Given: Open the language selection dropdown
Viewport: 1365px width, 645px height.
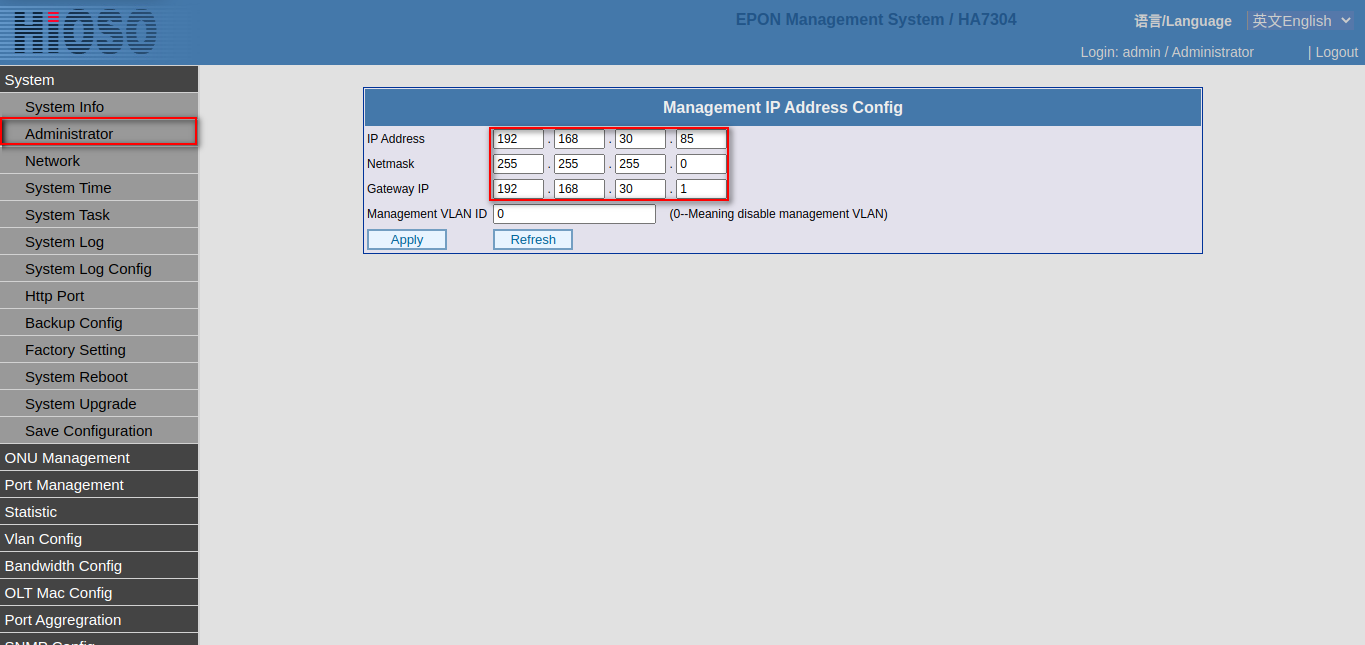Looking at the screenshot, I should click(1300, 21).
